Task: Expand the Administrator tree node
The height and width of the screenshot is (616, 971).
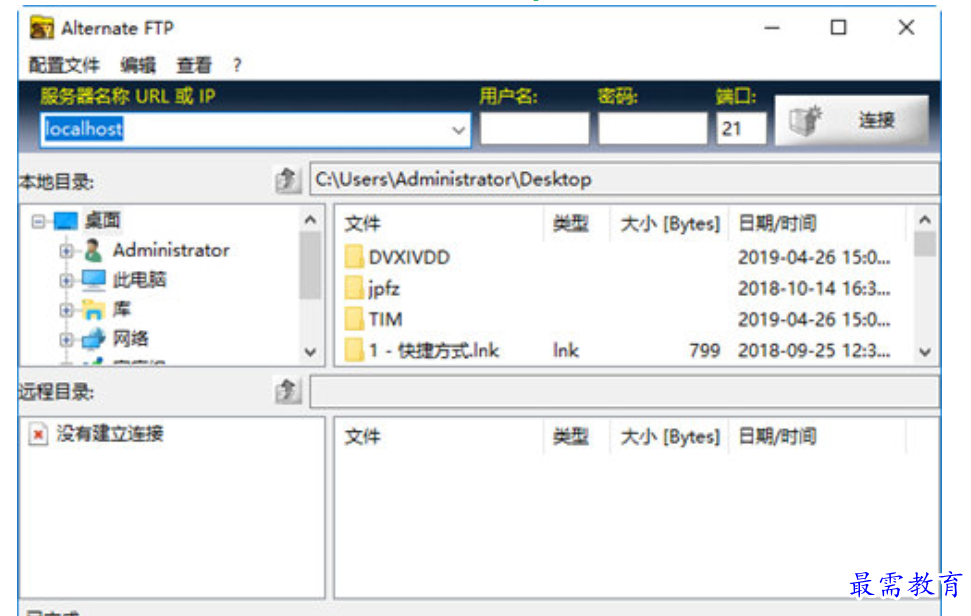Action: click(66, 251)
